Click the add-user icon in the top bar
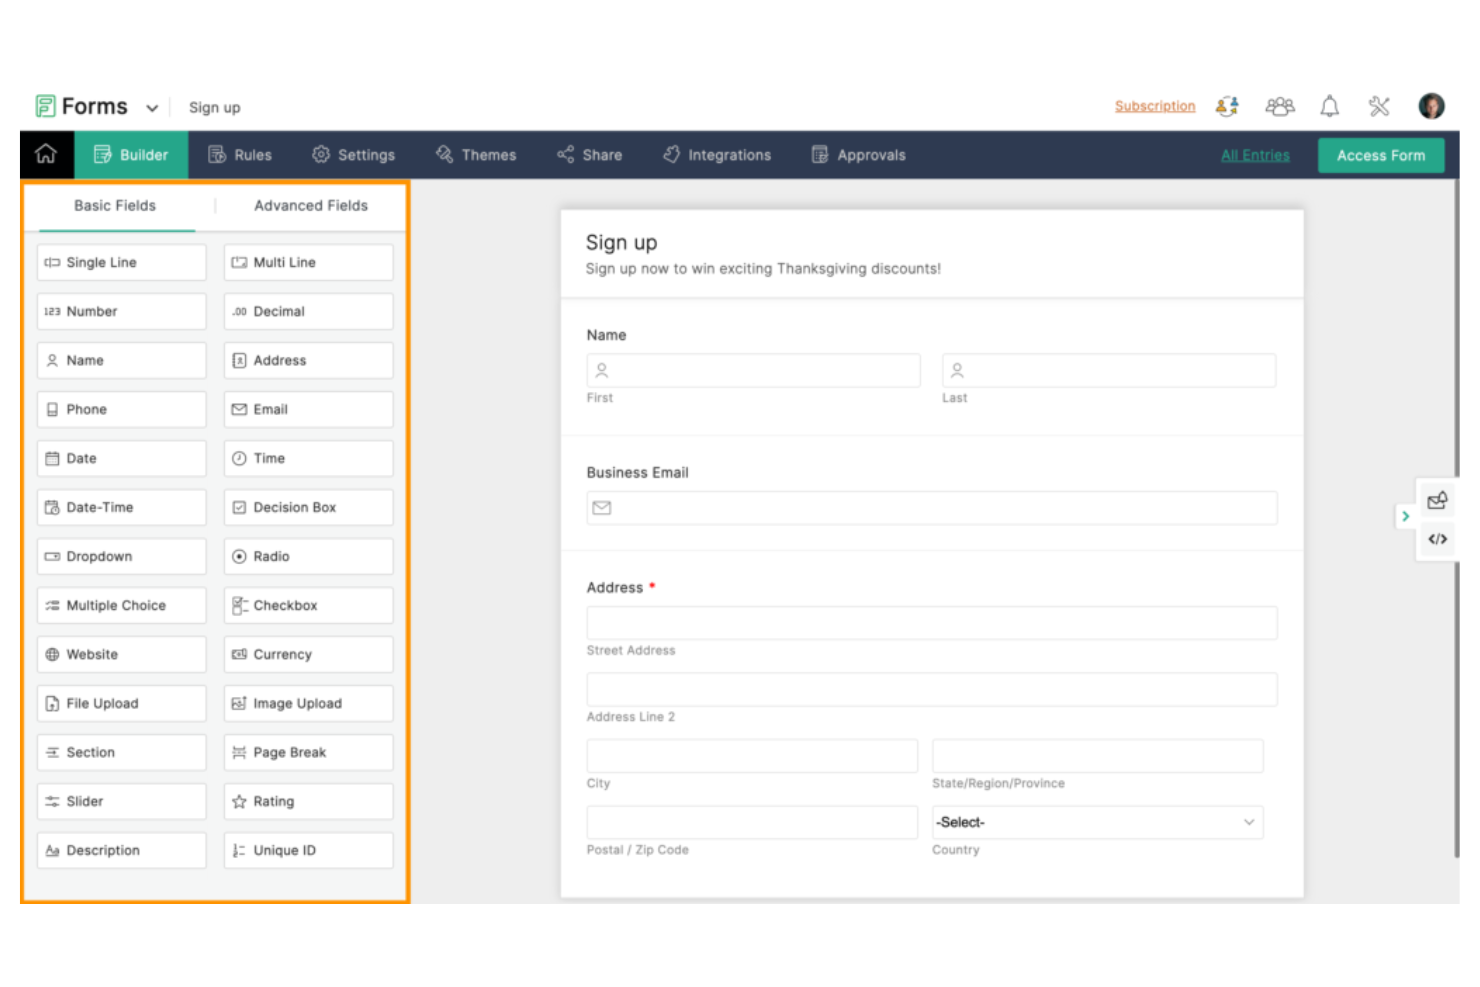Viewport: 1480px width, 987px height. tap(1228, 106)
